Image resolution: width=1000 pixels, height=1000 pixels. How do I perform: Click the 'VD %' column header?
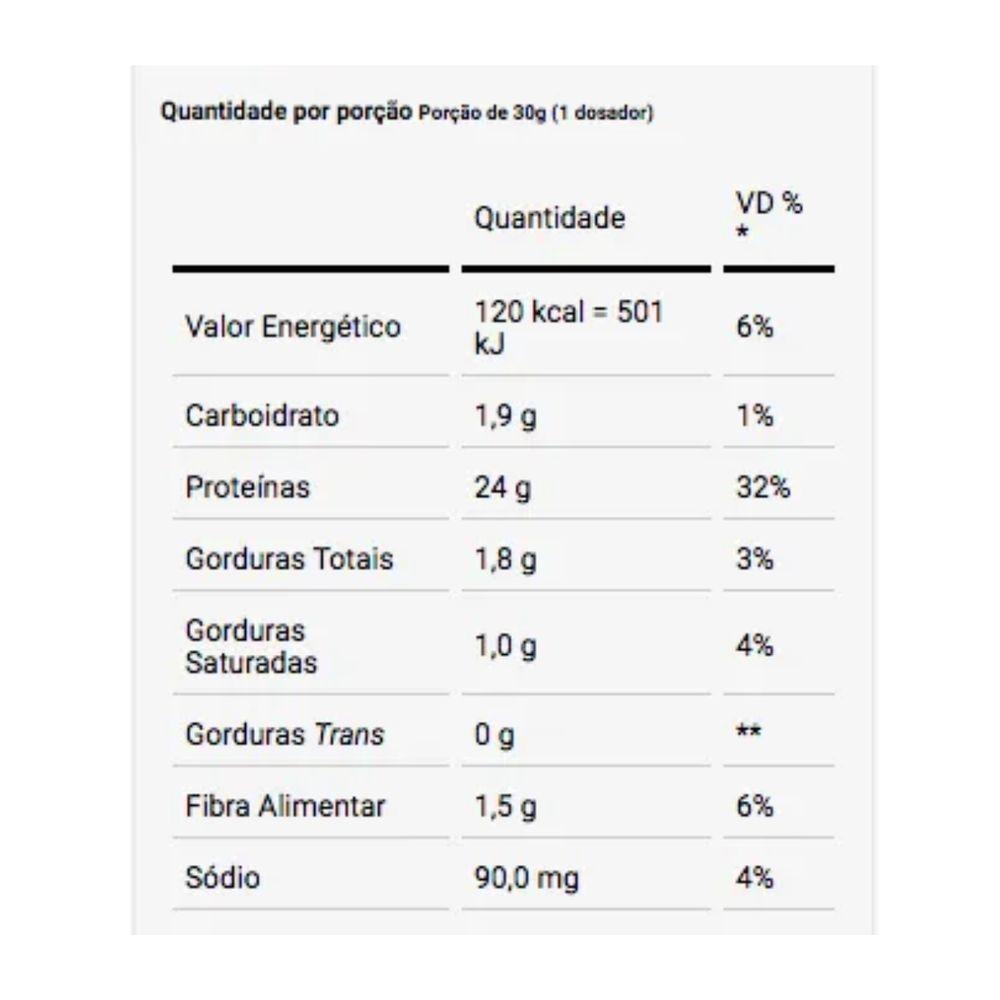point(769,205)
